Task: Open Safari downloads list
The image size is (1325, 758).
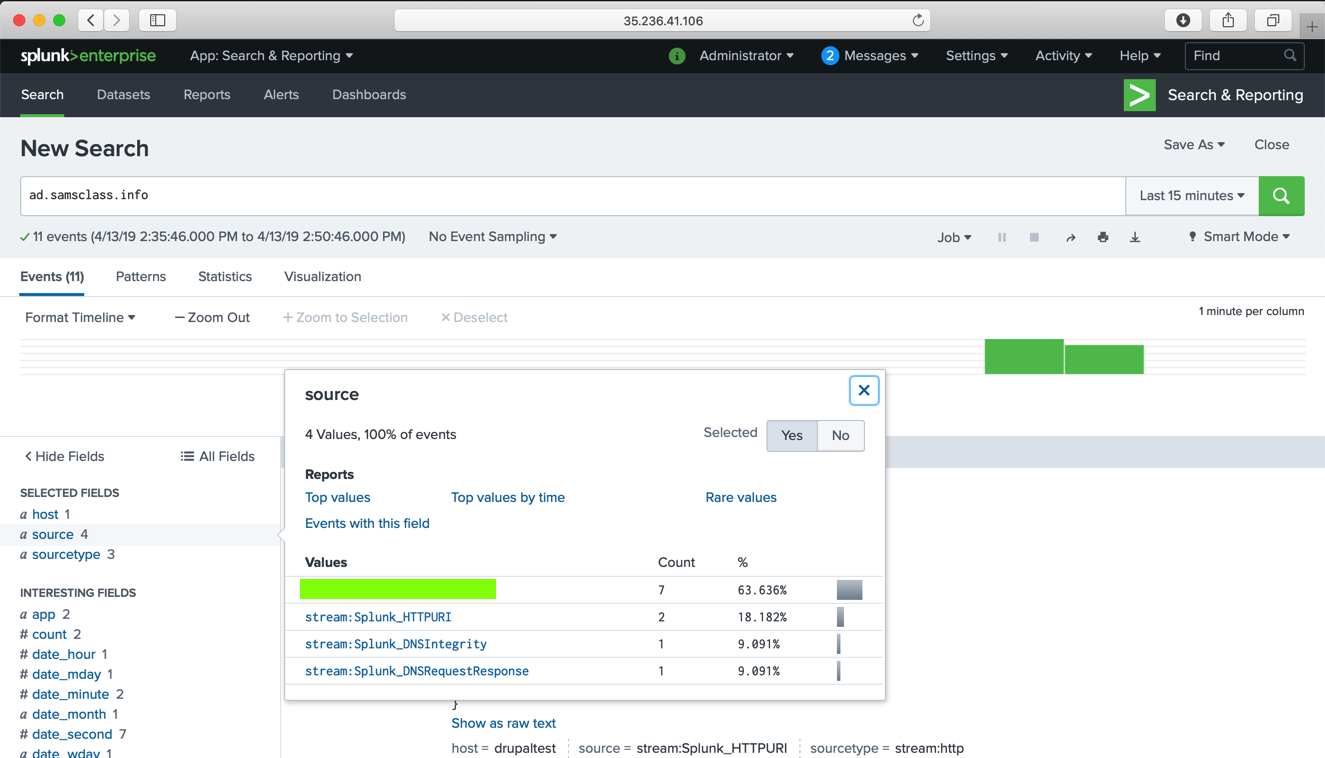Action: point(1183,20)
